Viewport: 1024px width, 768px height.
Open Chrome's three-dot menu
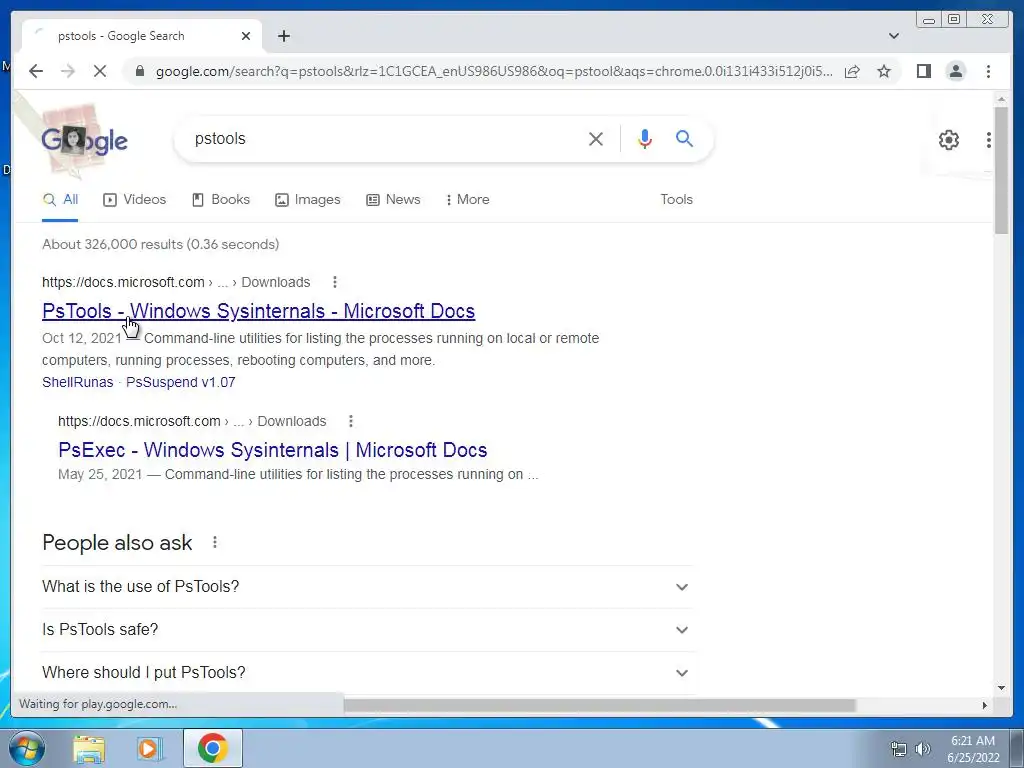[x=988, y=71]
